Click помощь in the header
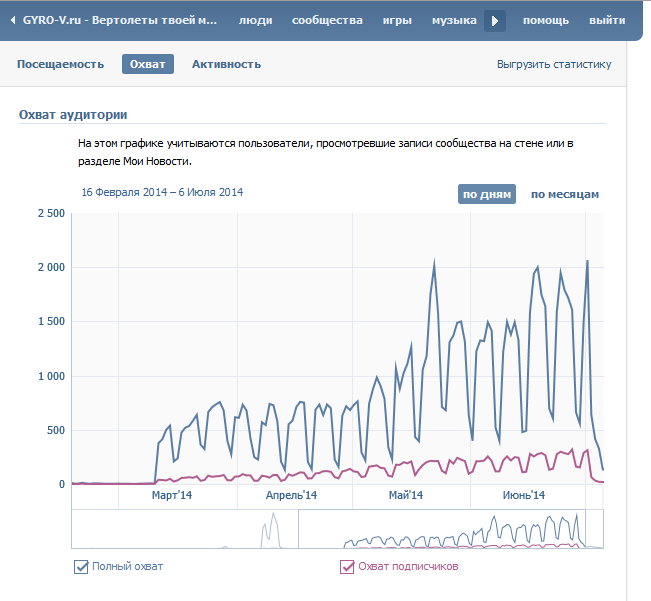The height and width of the screenshot is (601, 651). coord(545,20)
